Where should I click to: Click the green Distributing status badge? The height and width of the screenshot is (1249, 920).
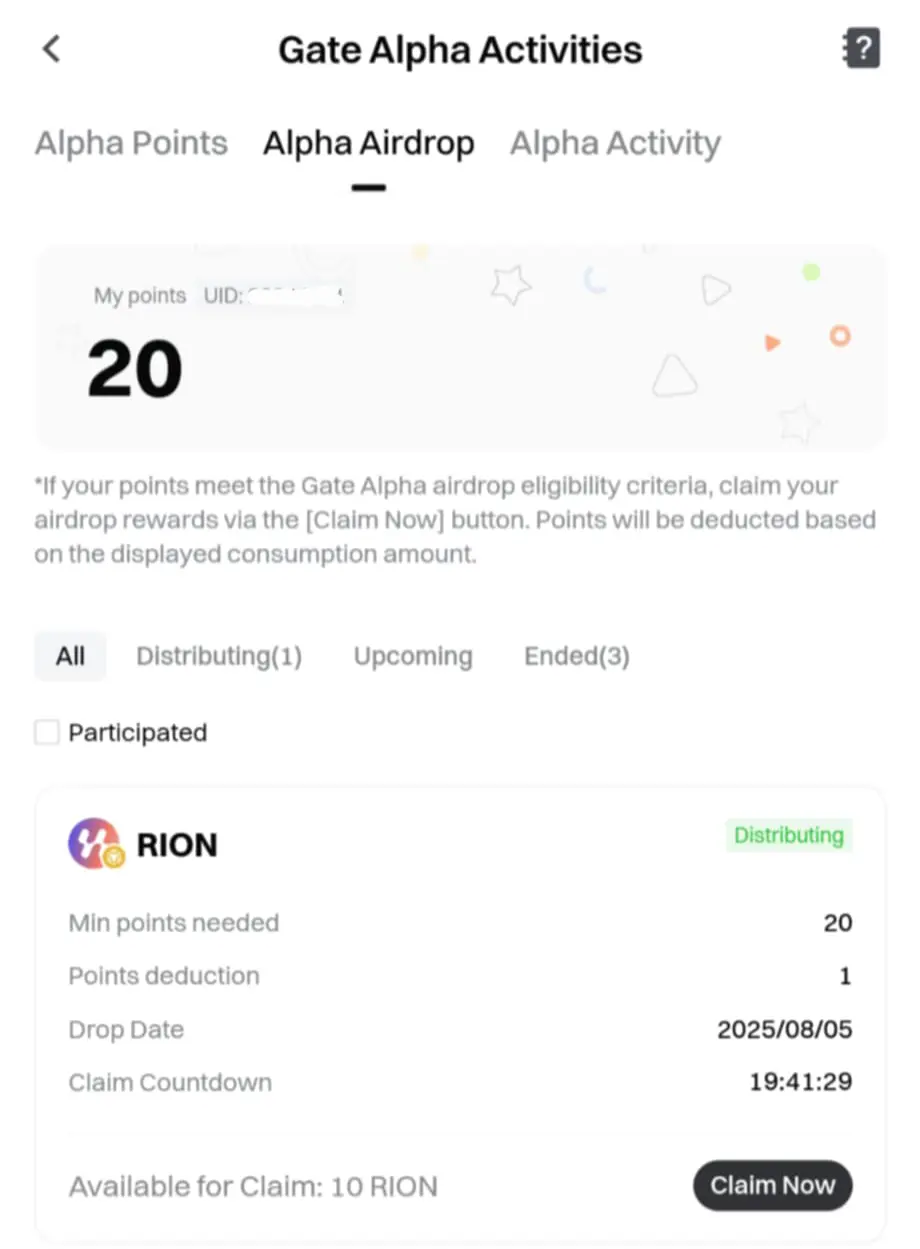tap(789, 835)
